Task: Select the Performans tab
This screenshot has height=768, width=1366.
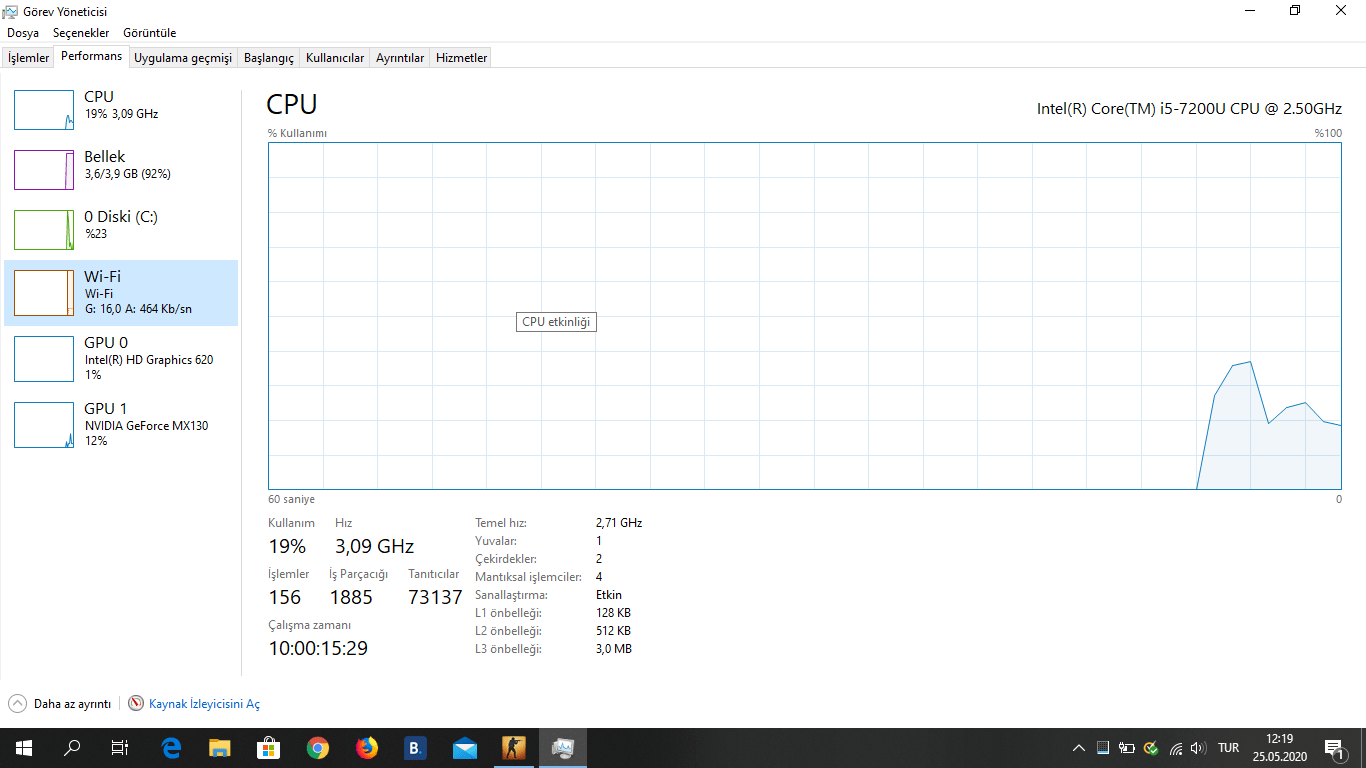Action: point(92,57)
